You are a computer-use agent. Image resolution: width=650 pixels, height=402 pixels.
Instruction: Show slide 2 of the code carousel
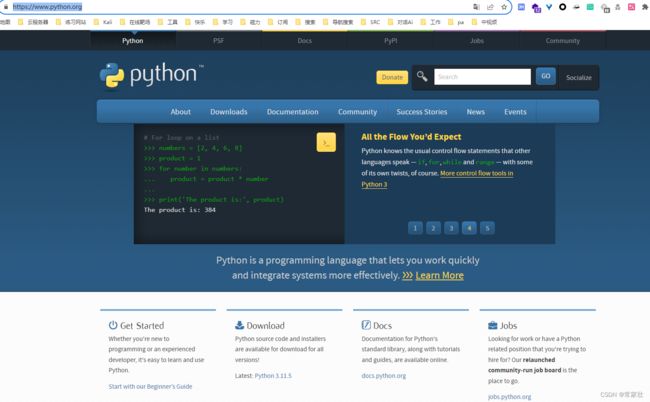(433, 228)
